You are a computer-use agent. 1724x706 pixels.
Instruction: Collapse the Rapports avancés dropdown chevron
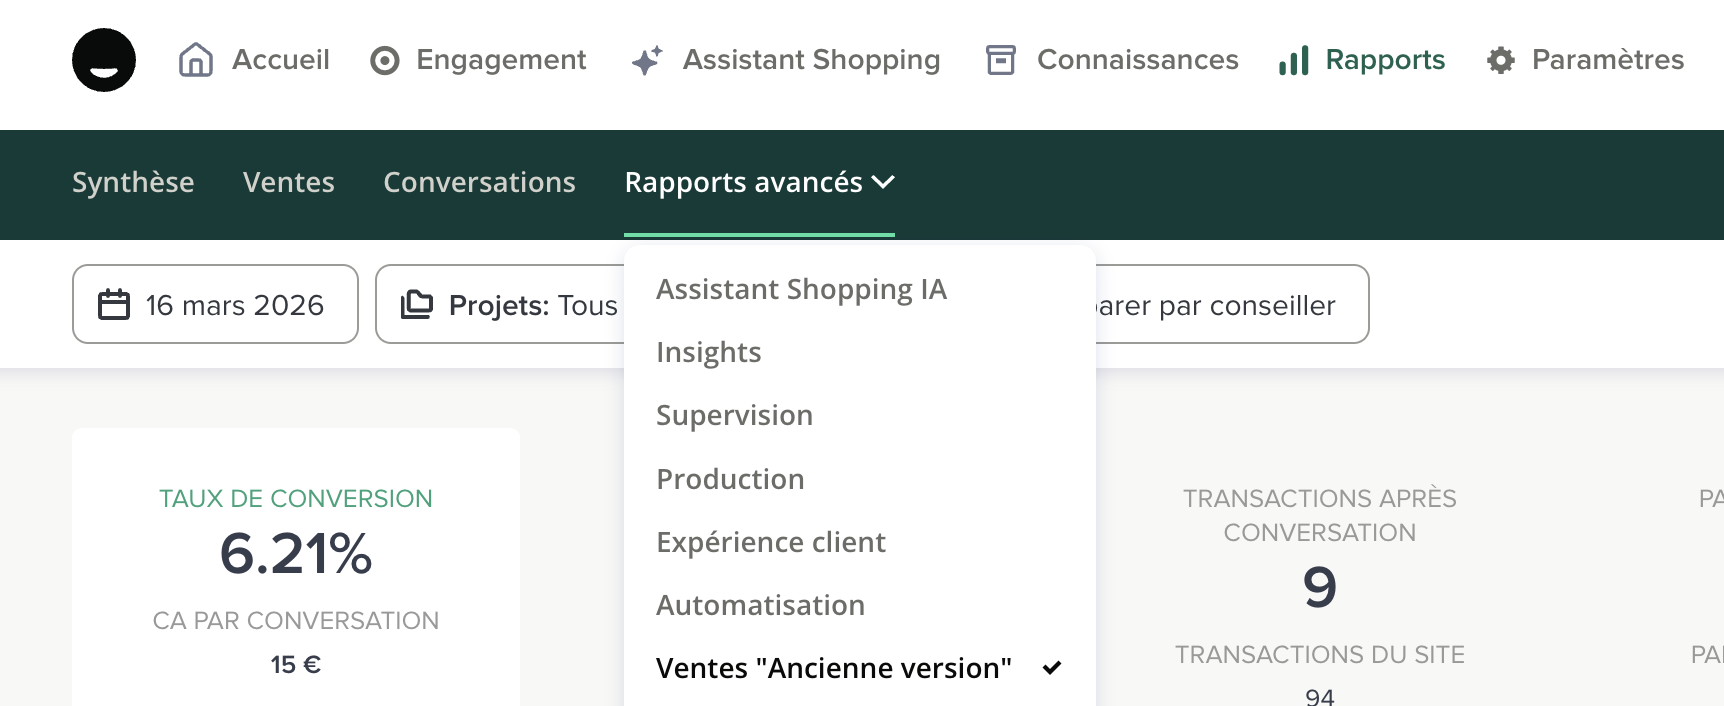883,182
